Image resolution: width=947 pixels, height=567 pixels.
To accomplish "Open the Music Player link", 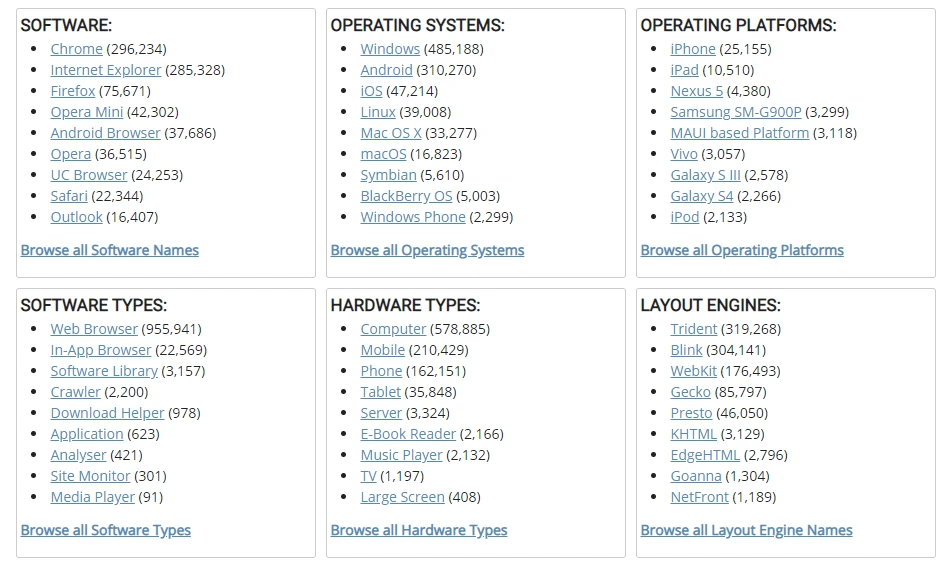I will 402,455.
